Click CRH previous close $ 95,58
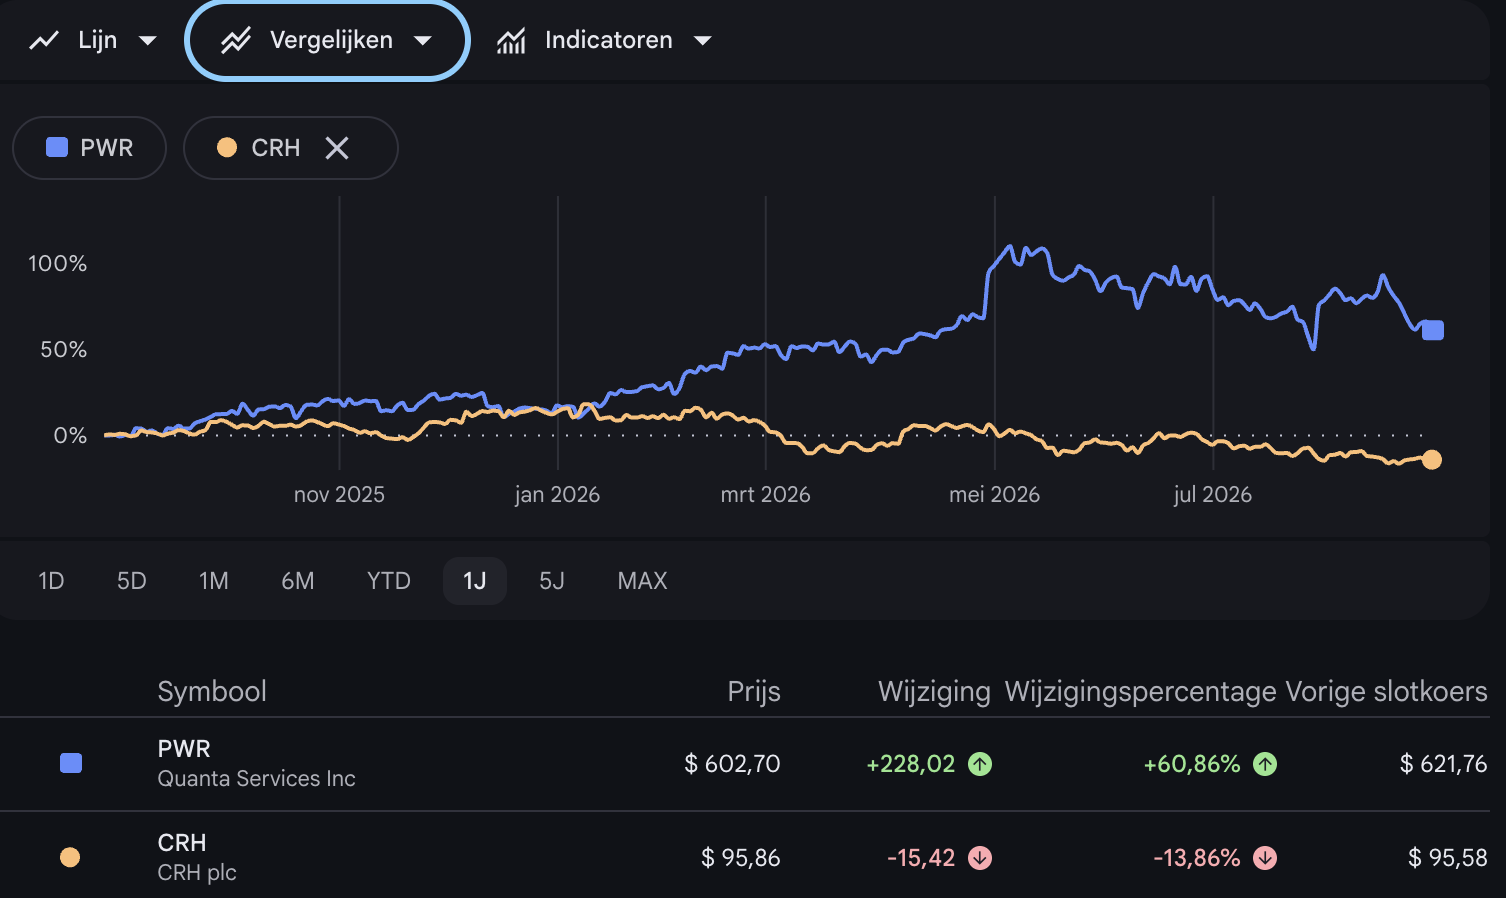Viewport: 1506px width, 898px height. pos(1448,858)
